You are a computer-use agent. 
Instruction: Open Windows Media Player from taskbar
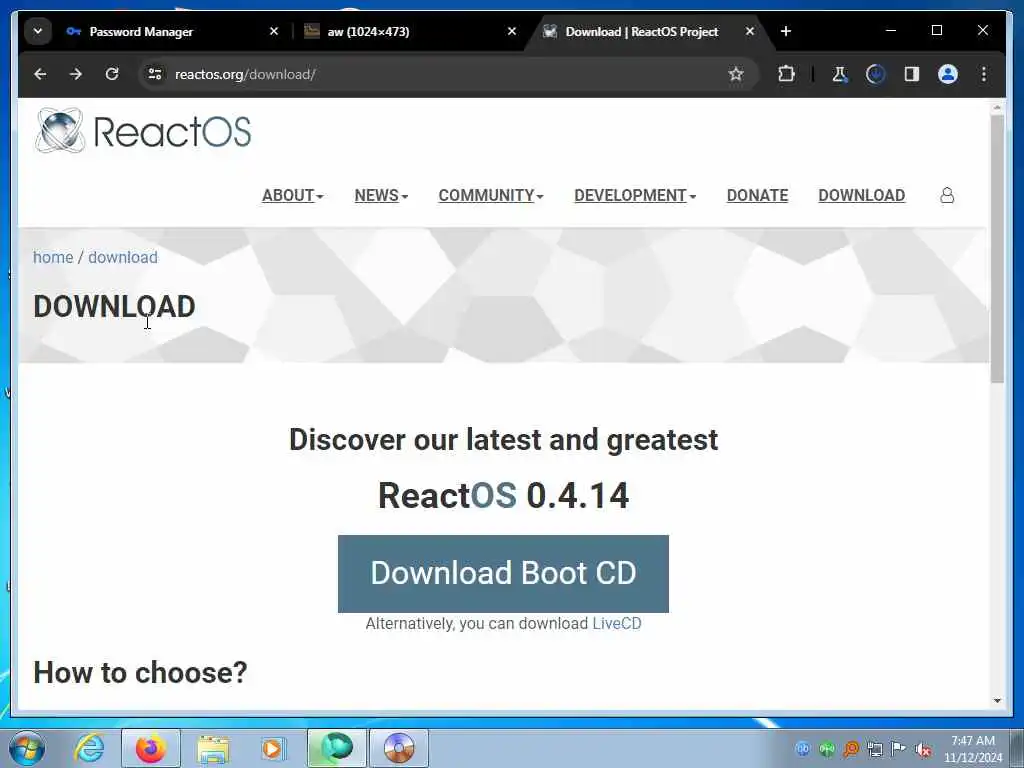274,748
